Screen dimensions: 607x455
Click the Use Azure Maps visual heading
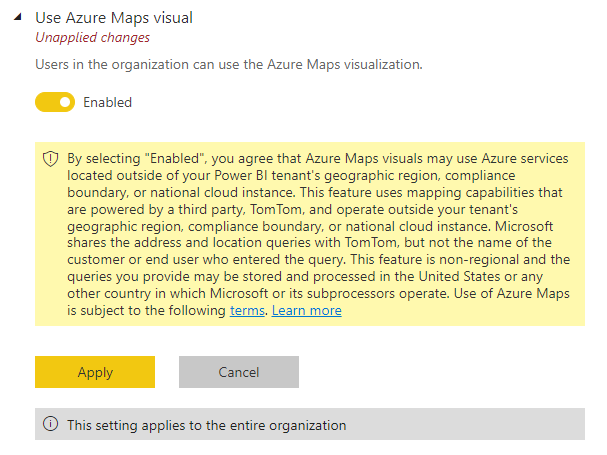(114, 18)
